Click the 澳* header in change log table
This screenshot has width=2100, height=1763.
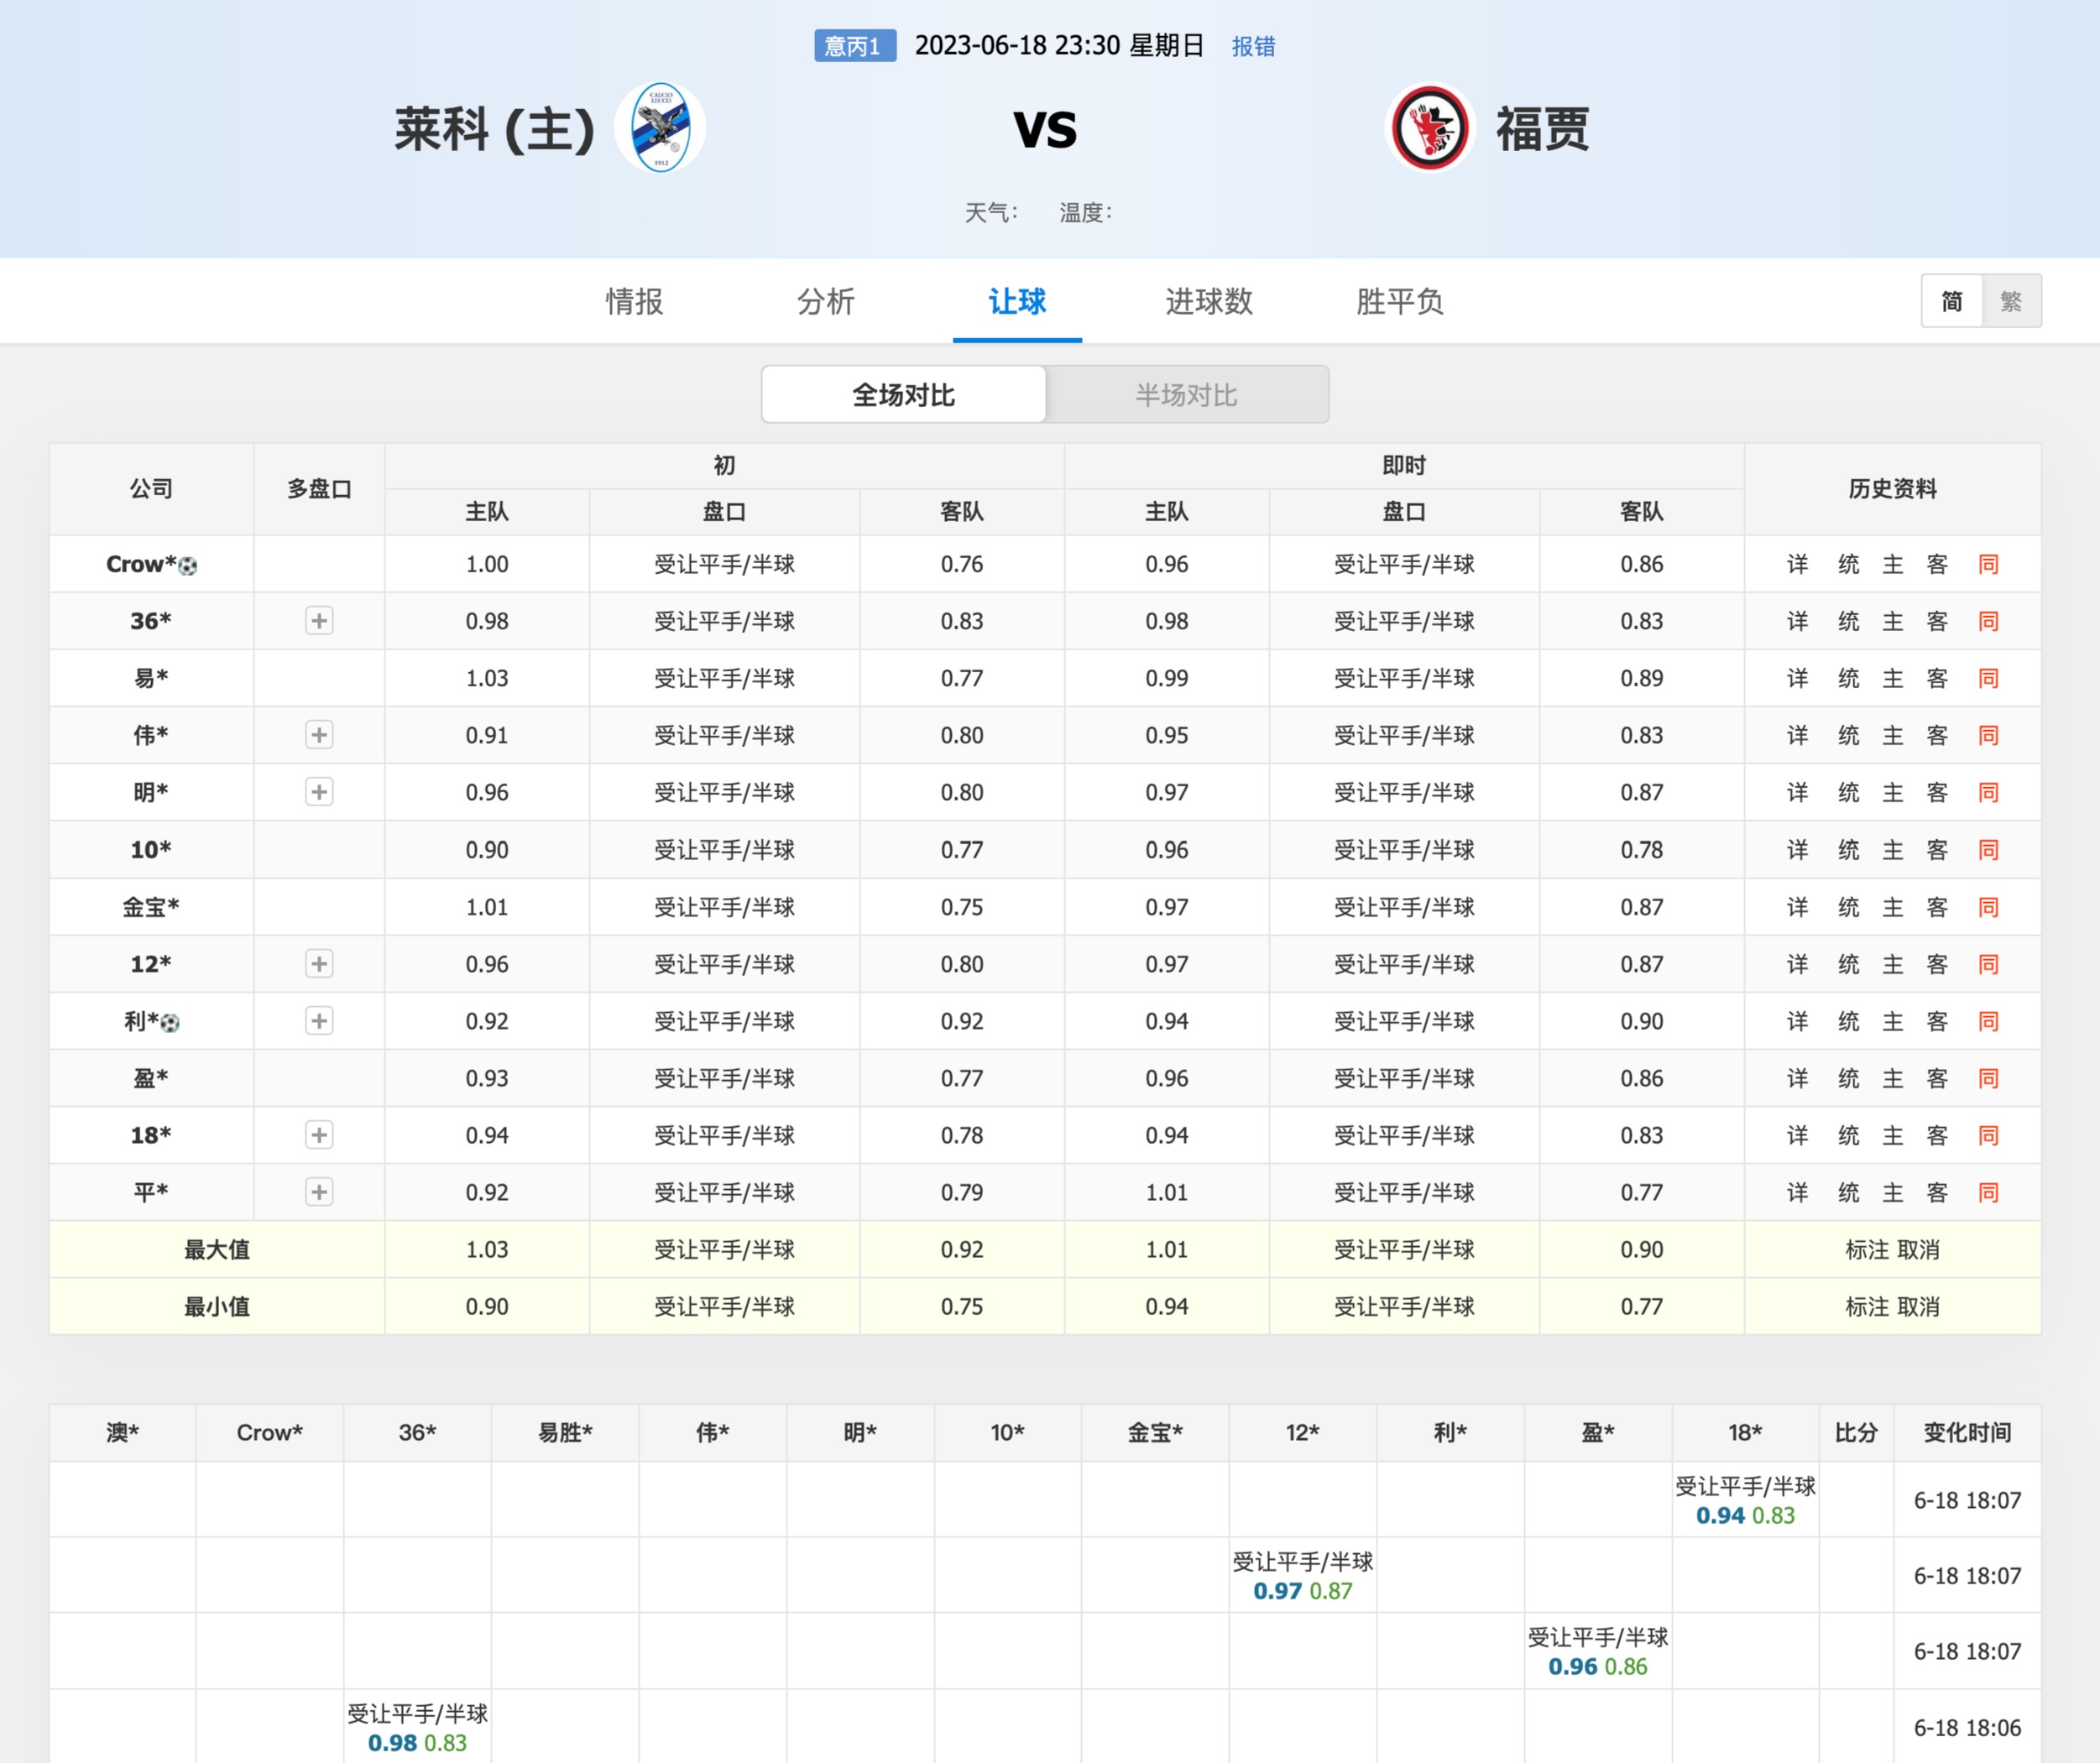point(123,1432)
